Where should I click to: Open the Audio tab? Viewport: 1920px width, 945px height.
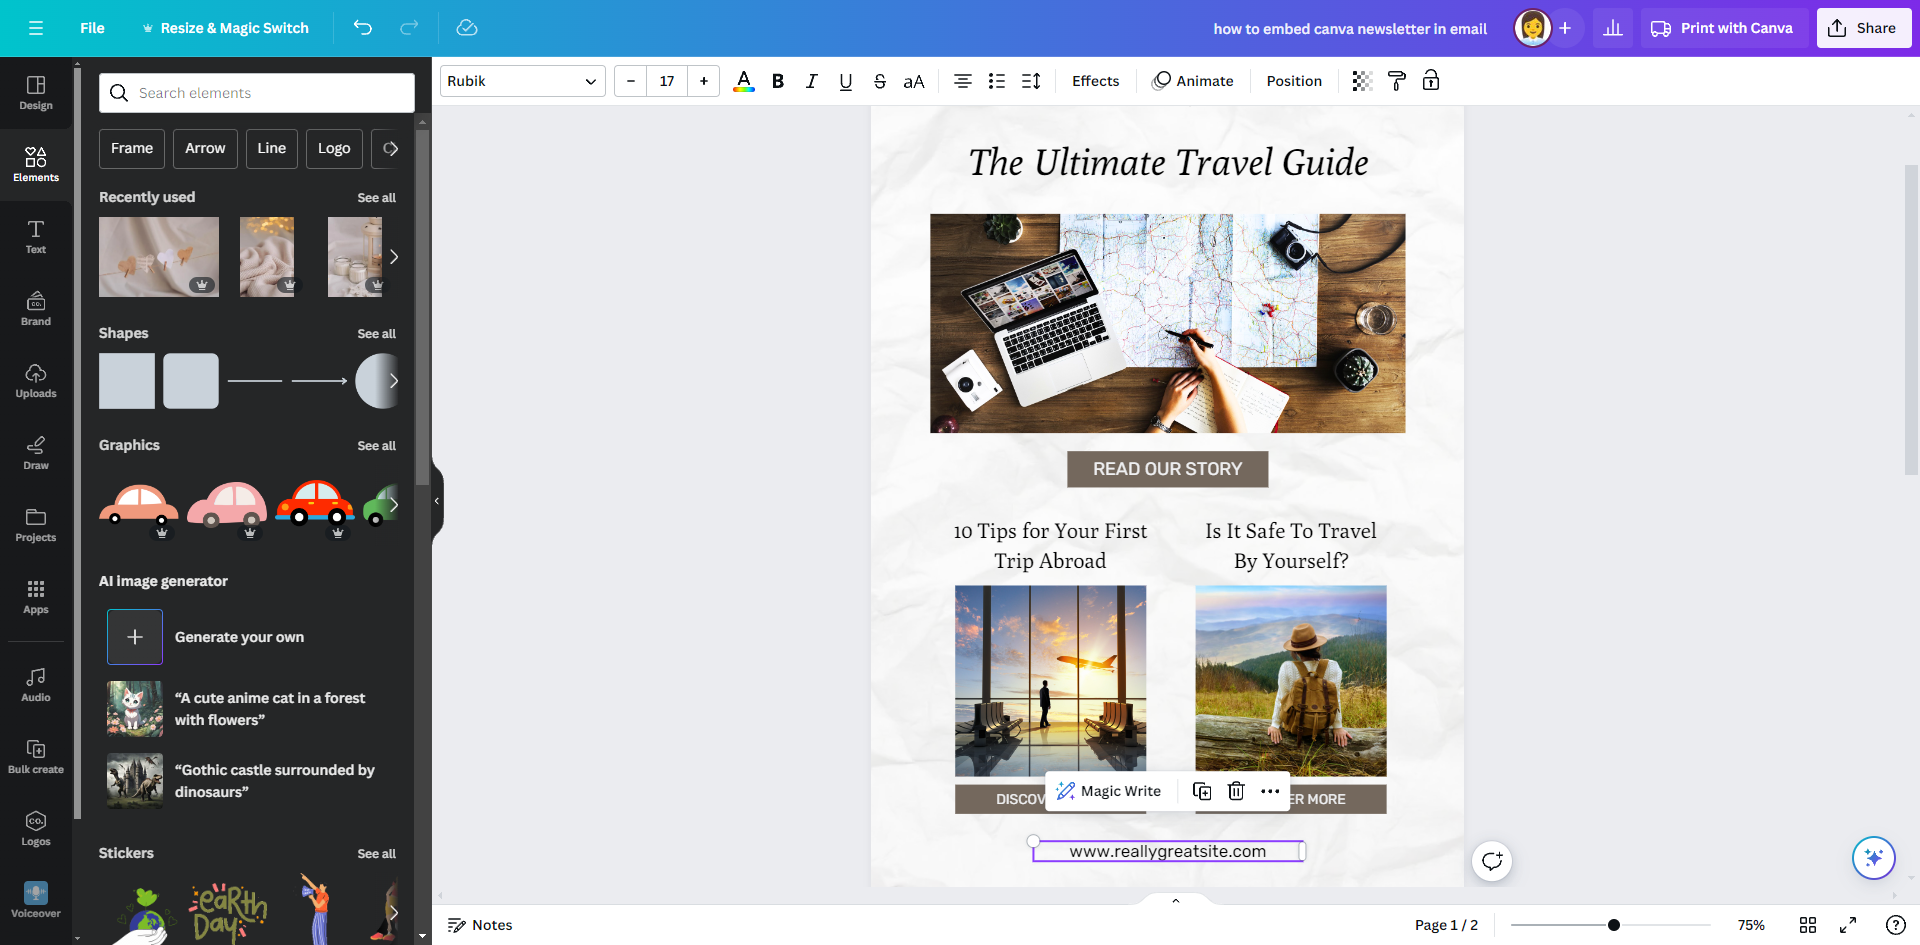[36, 685]
